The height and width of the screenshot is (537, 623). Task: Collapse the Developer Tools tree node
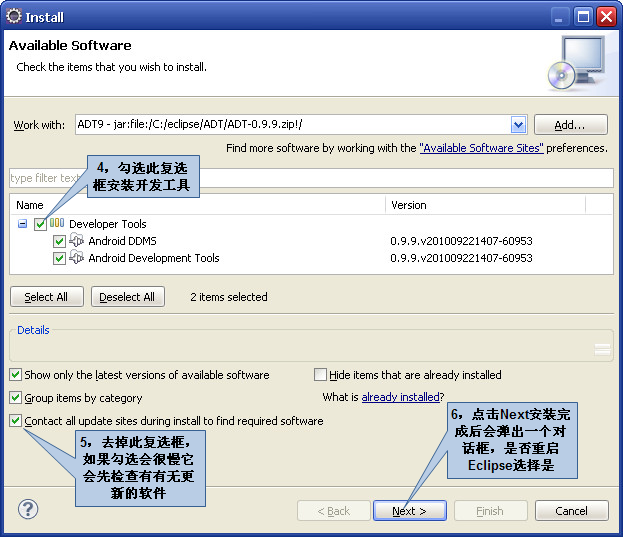pos(23,224)
